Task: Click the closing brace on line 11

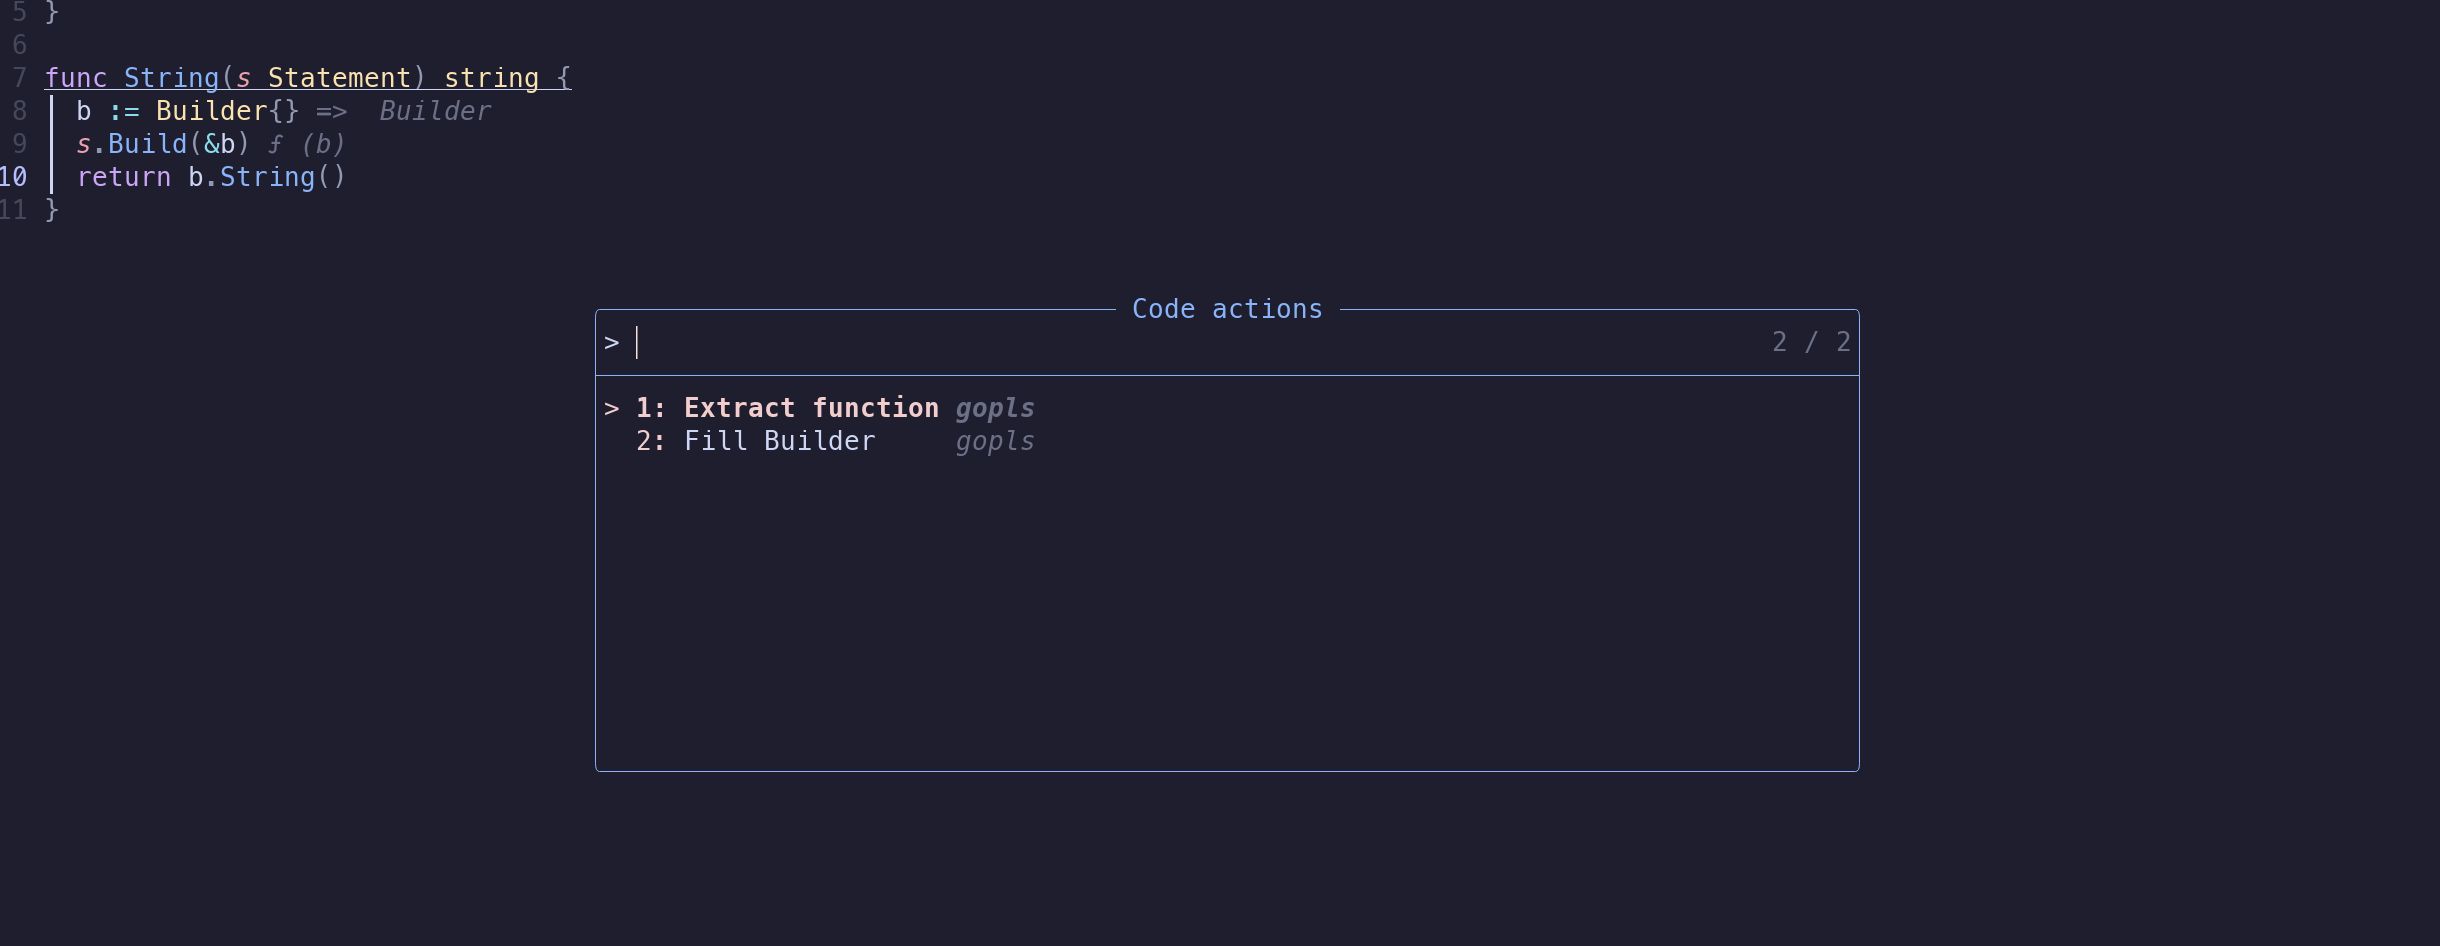Action: click(51, 210)
